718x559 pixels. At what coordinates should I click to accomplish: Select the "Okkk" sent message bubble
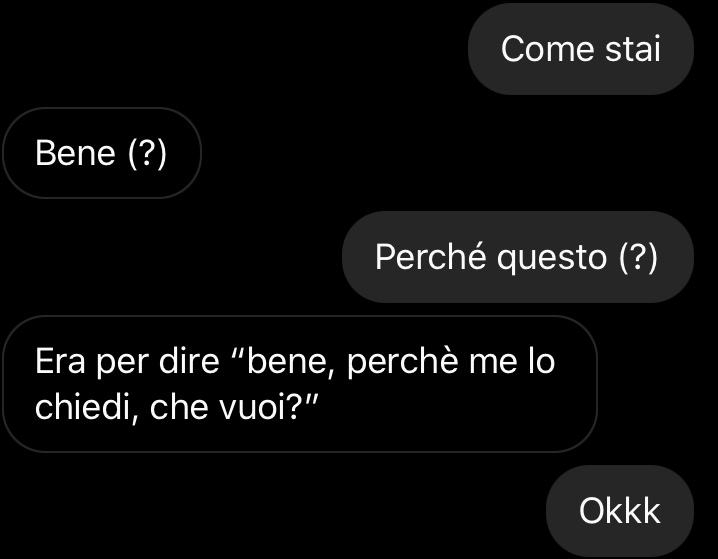pos(620,511)
